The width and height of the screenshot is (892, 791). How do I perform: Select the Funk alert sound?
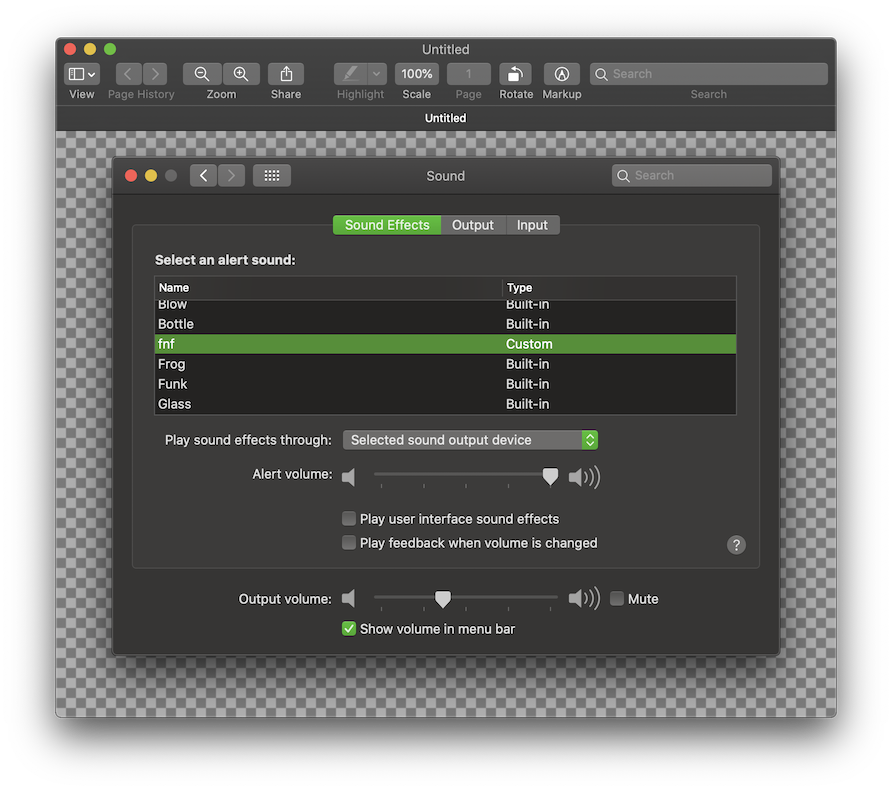(x=445, y=384)
